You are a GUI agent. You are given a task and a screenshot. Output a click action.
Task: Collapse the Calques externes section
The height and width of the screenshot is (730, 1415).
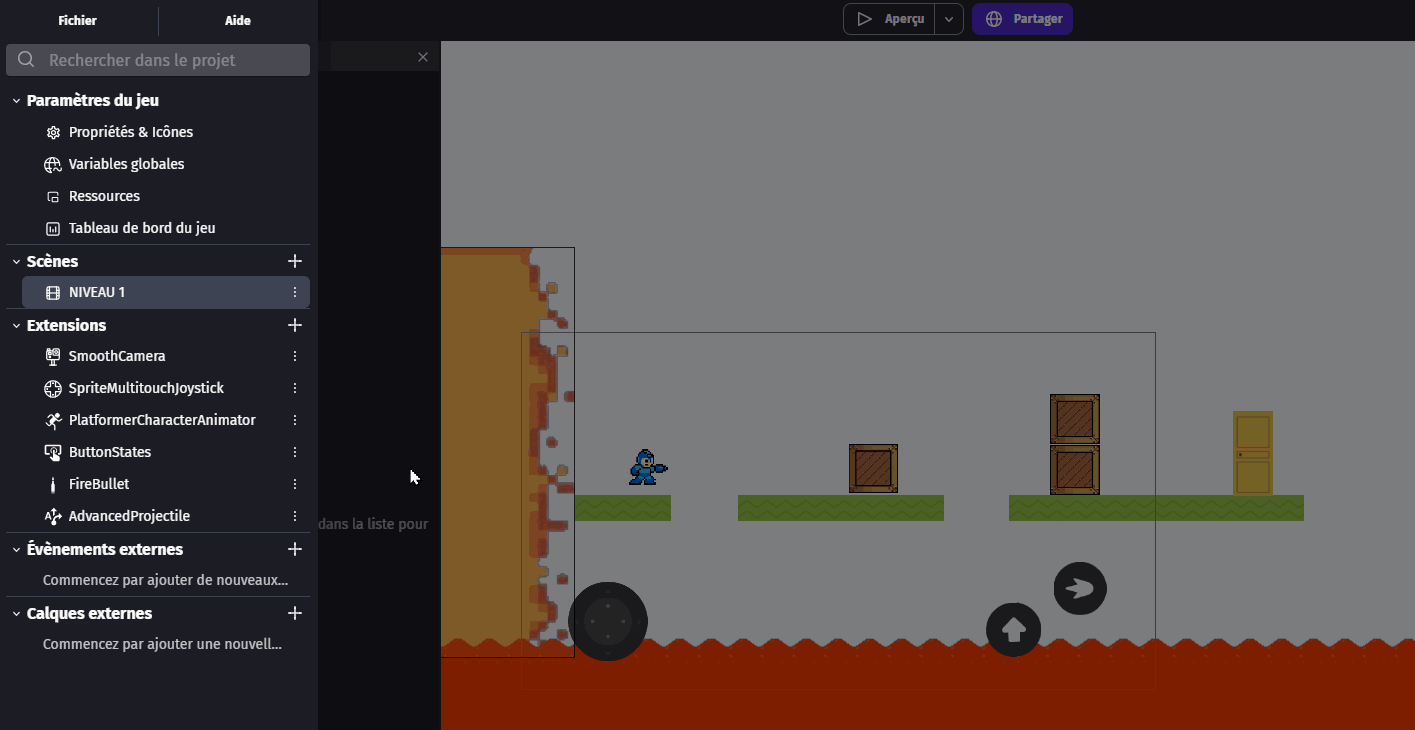coord(16,614)
